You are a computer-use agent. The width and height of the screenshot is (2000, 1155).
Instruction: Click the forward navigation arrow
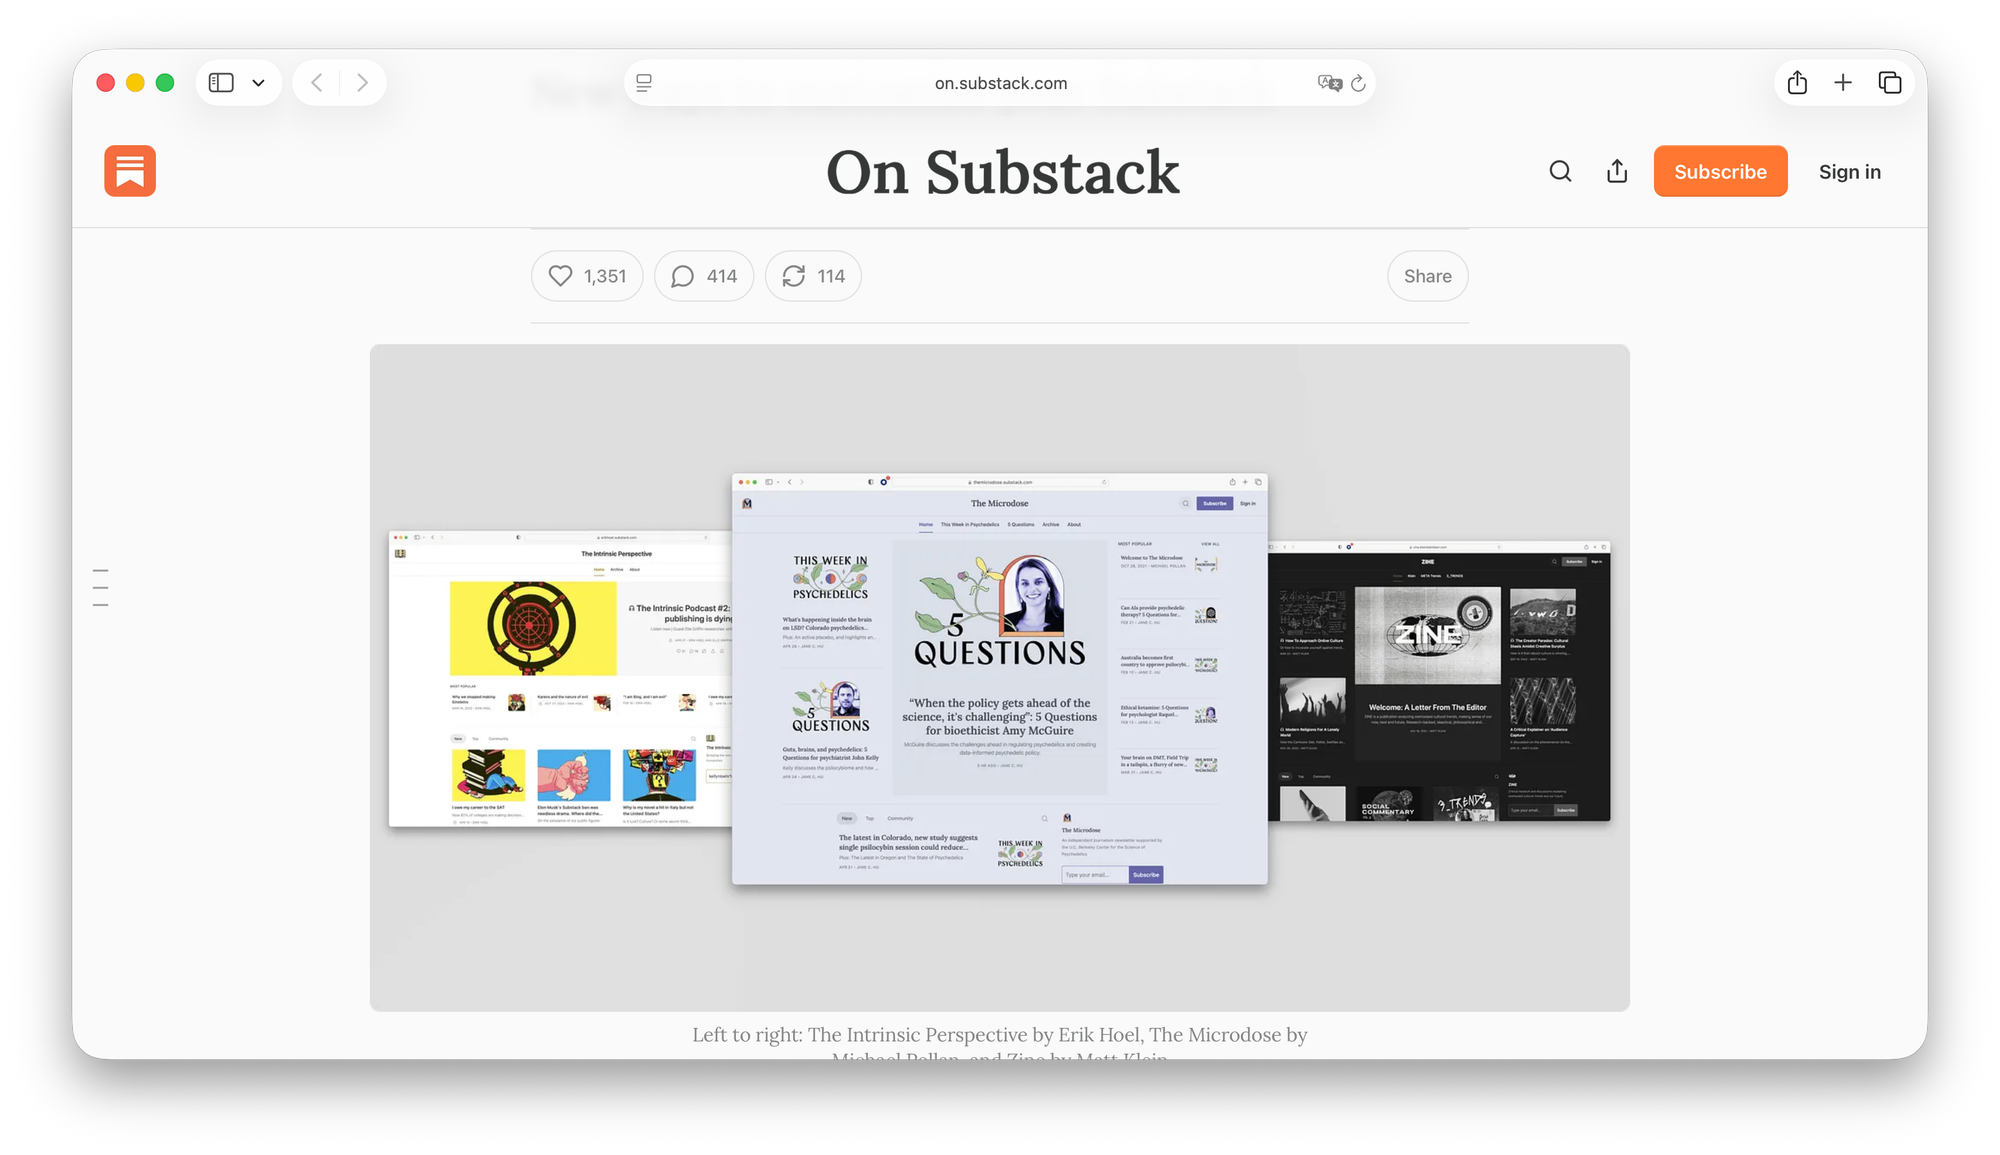(362, 82)
